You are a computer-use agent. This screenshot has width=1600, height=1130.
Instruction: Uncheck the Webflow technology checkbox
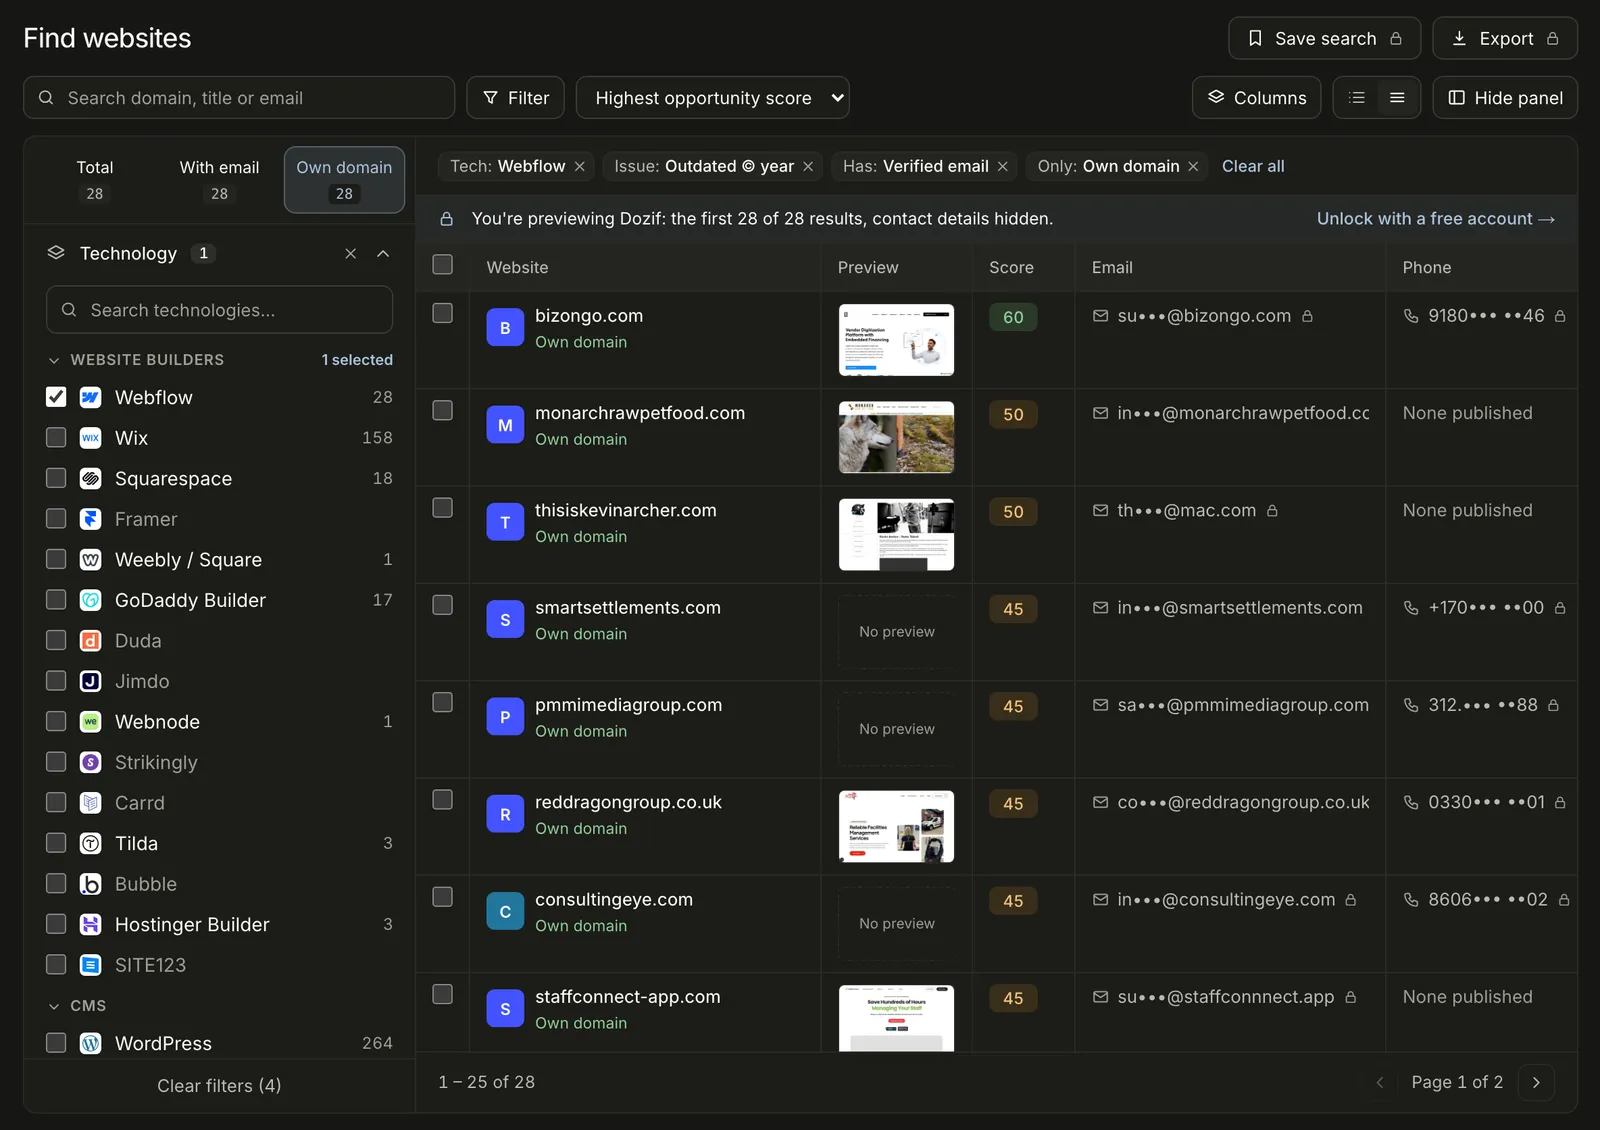click(x=56, y=397)
